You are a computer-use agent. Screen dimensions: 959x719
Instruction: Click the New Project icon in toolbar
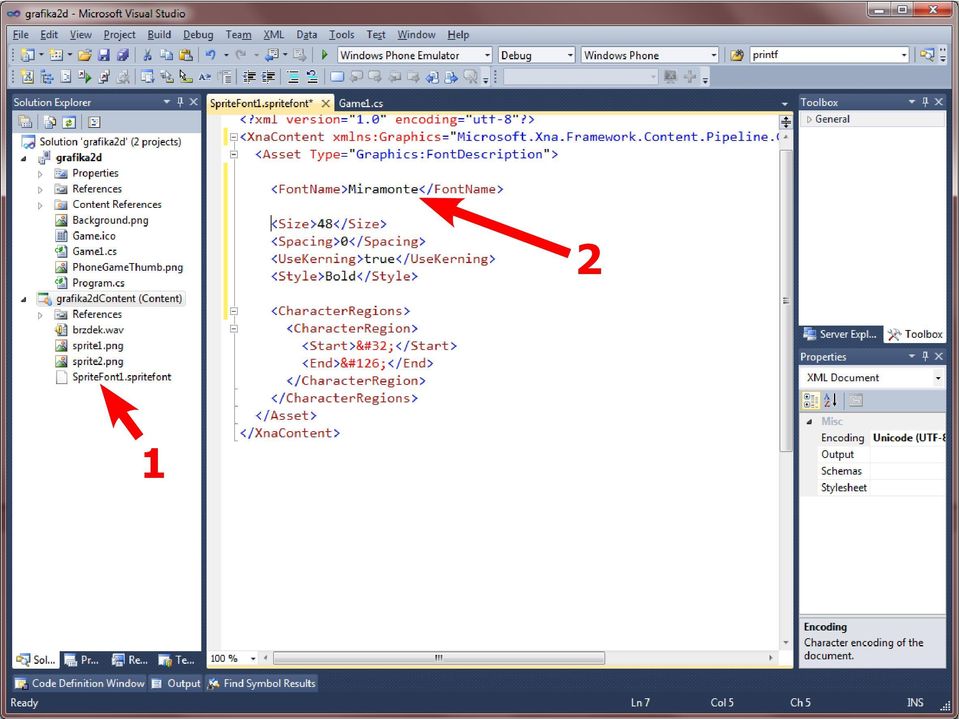pyautogui.click(x=28, y=55)
